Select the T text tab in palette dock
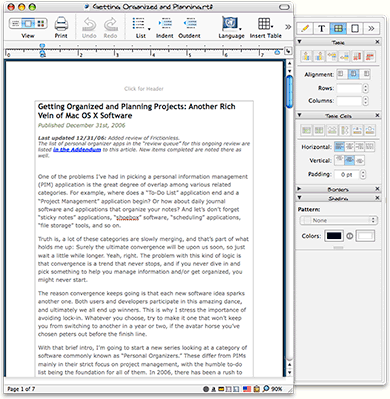390x399 pixels. tap(321, 29)
